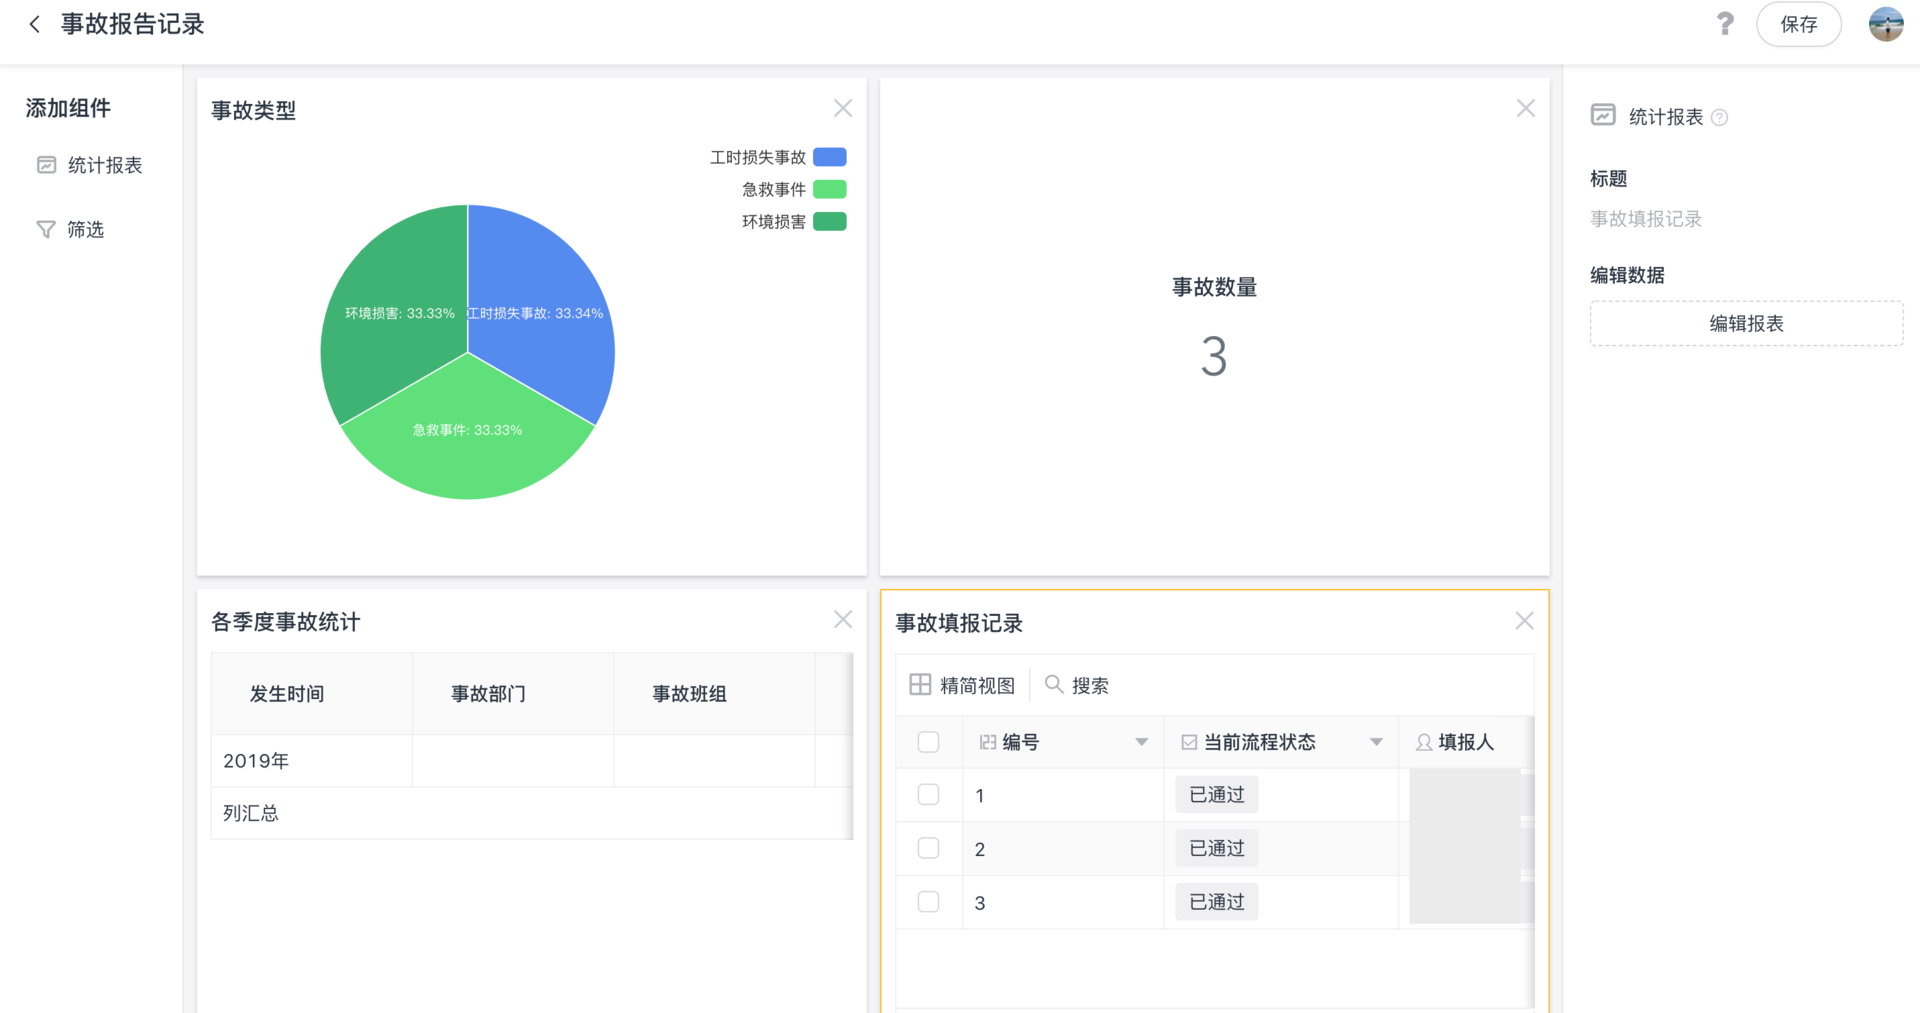
Task: Click the user avatar picture
Action: (x=1886, y=24)
